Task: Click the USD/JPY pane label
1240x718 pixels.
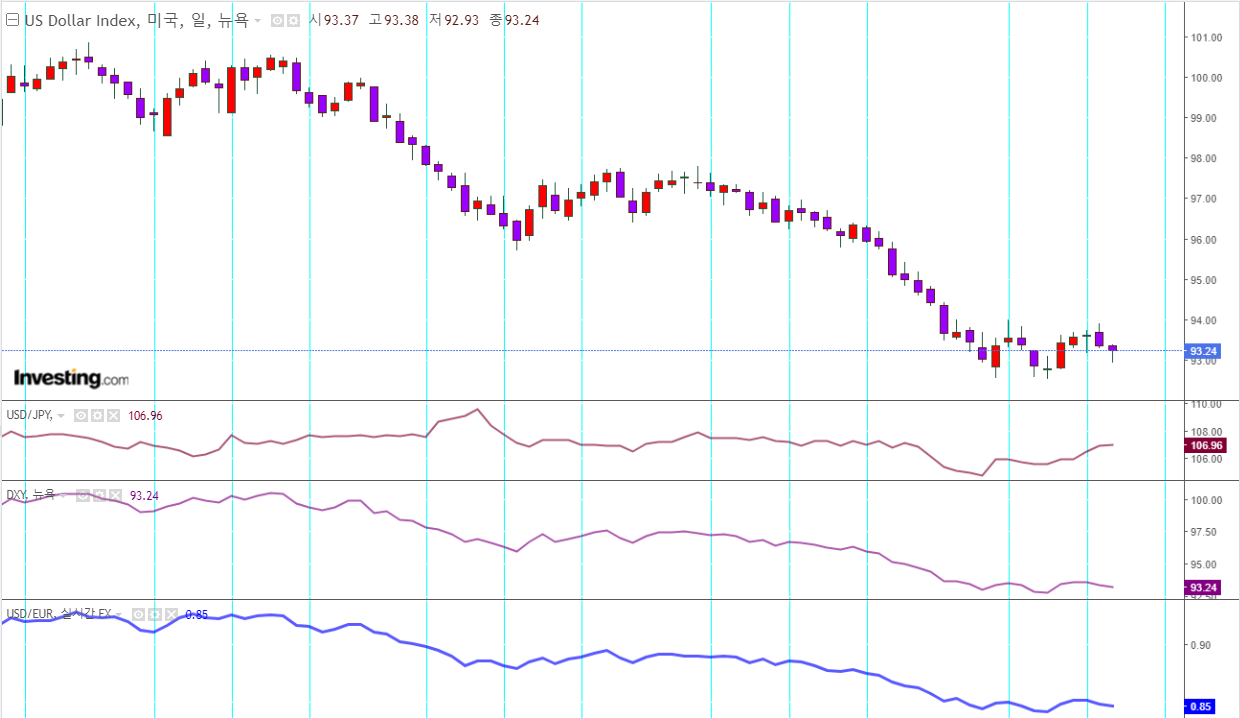Action: click(29, 416)
